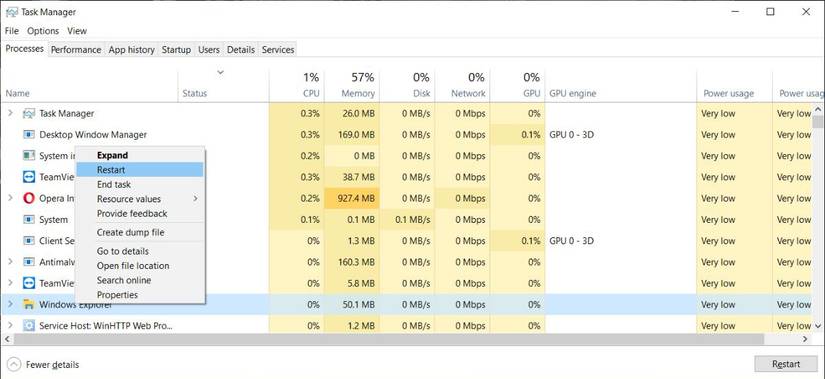Screen dimensions: 825x379
Task: Click the sort chevron above the Status column
Action: pyautogui.click(x=220, y=72)
